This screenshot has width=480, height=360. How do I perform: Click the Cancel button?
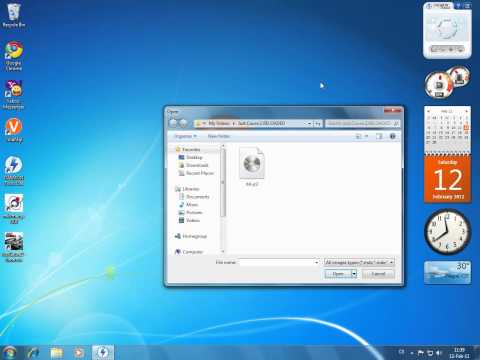[378, 274]
